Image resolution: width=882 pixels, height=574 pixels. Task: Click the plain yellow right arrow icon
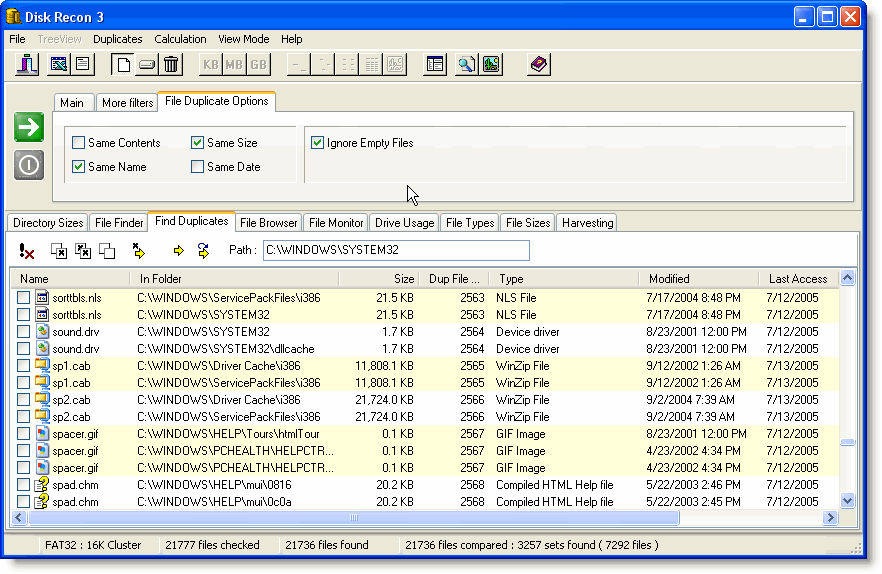coord(179,251)
